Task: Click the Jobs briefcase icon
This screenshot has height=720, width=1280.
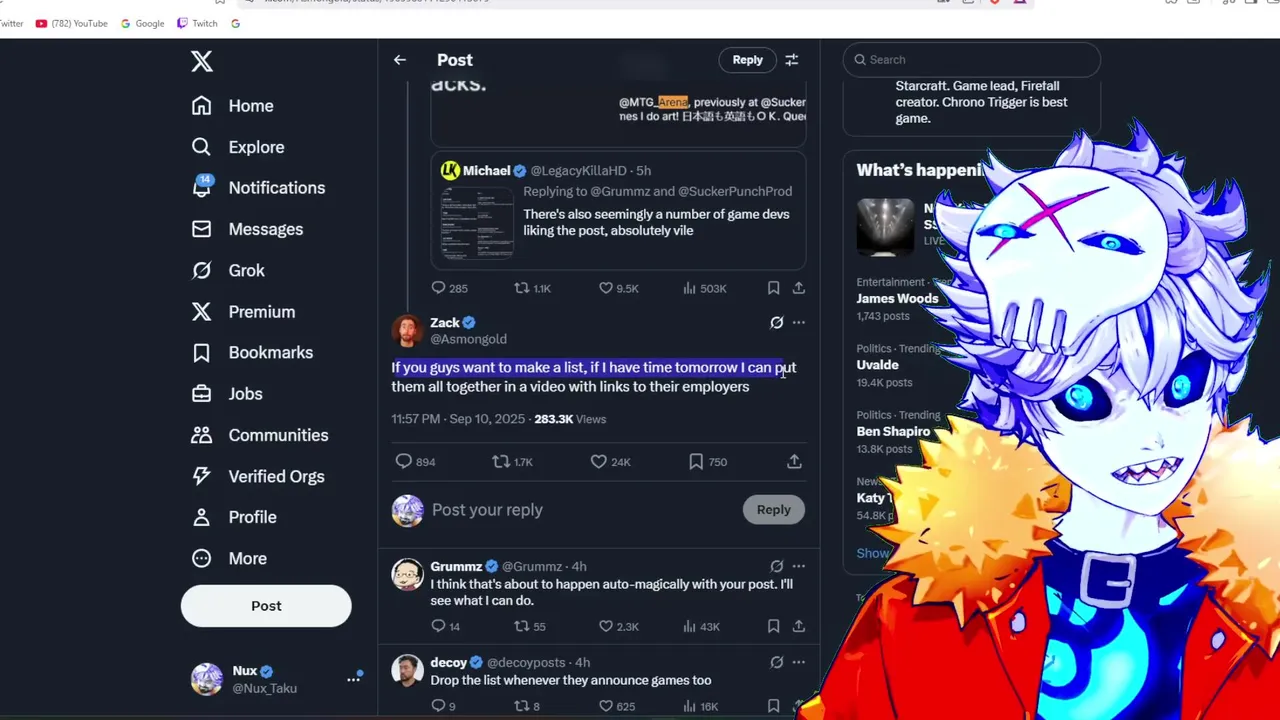Action: coord(201,394)
